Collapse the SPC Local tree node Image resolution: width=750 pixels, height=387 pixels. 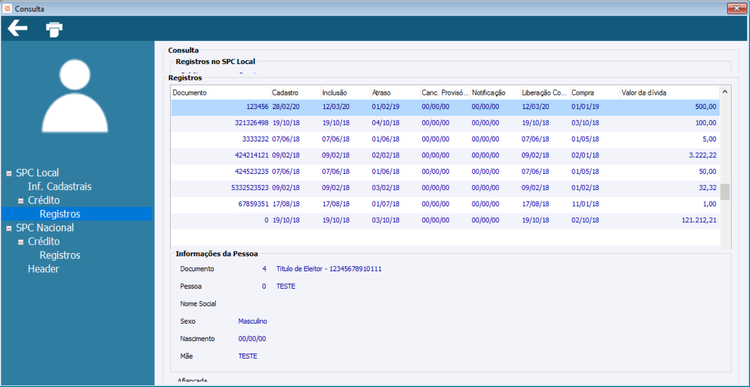tap(9, 174)
